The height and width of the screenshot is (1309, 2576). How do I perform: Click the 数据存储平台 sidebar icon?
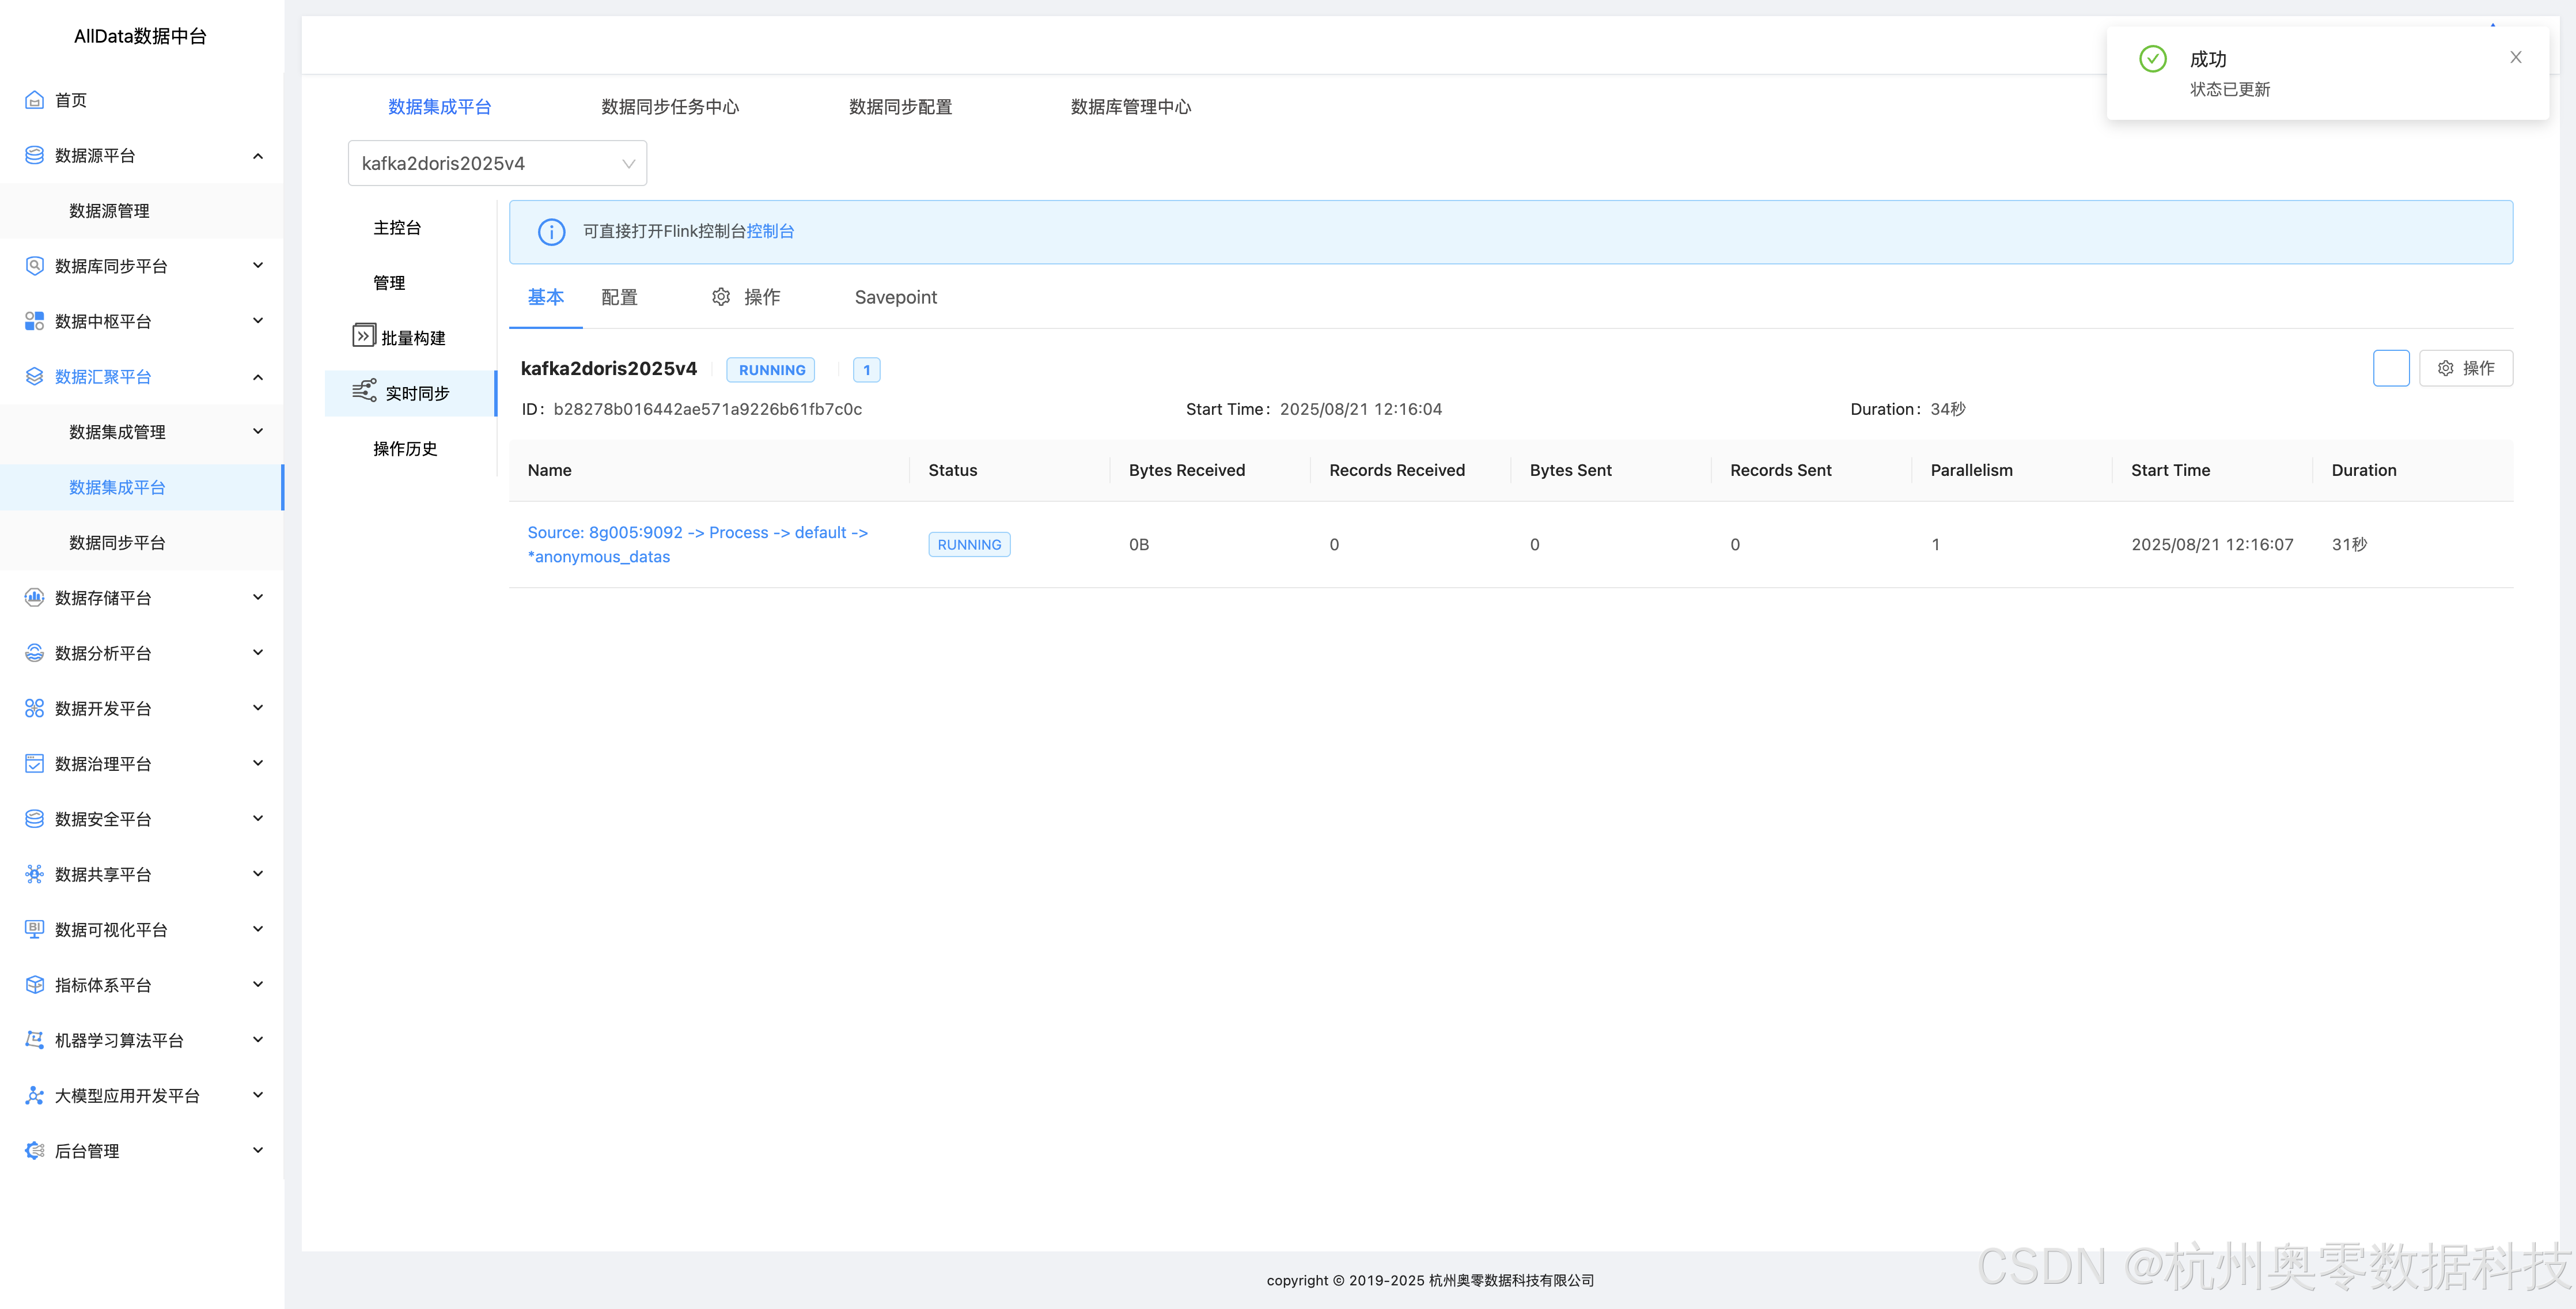[x=34, y=597]
